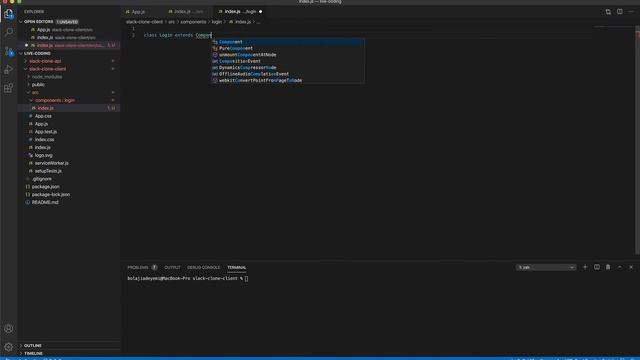Open logo.svg in the file tree
This screenshot has width=640, height=360.
[x=43, y=155]
